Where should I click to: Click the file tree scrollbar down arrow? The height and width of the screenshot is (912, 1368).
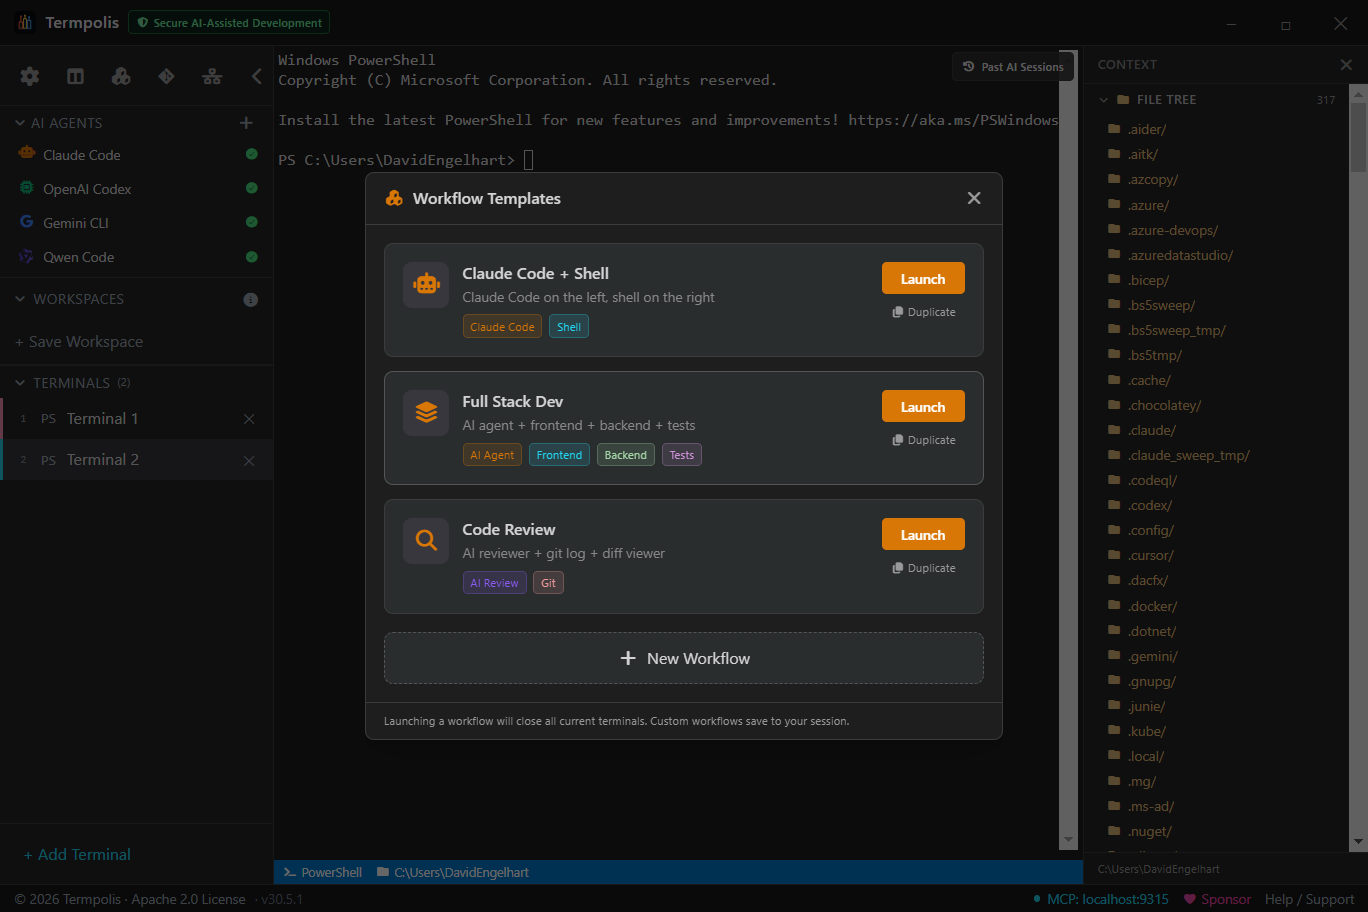(x=1358, y=842)
